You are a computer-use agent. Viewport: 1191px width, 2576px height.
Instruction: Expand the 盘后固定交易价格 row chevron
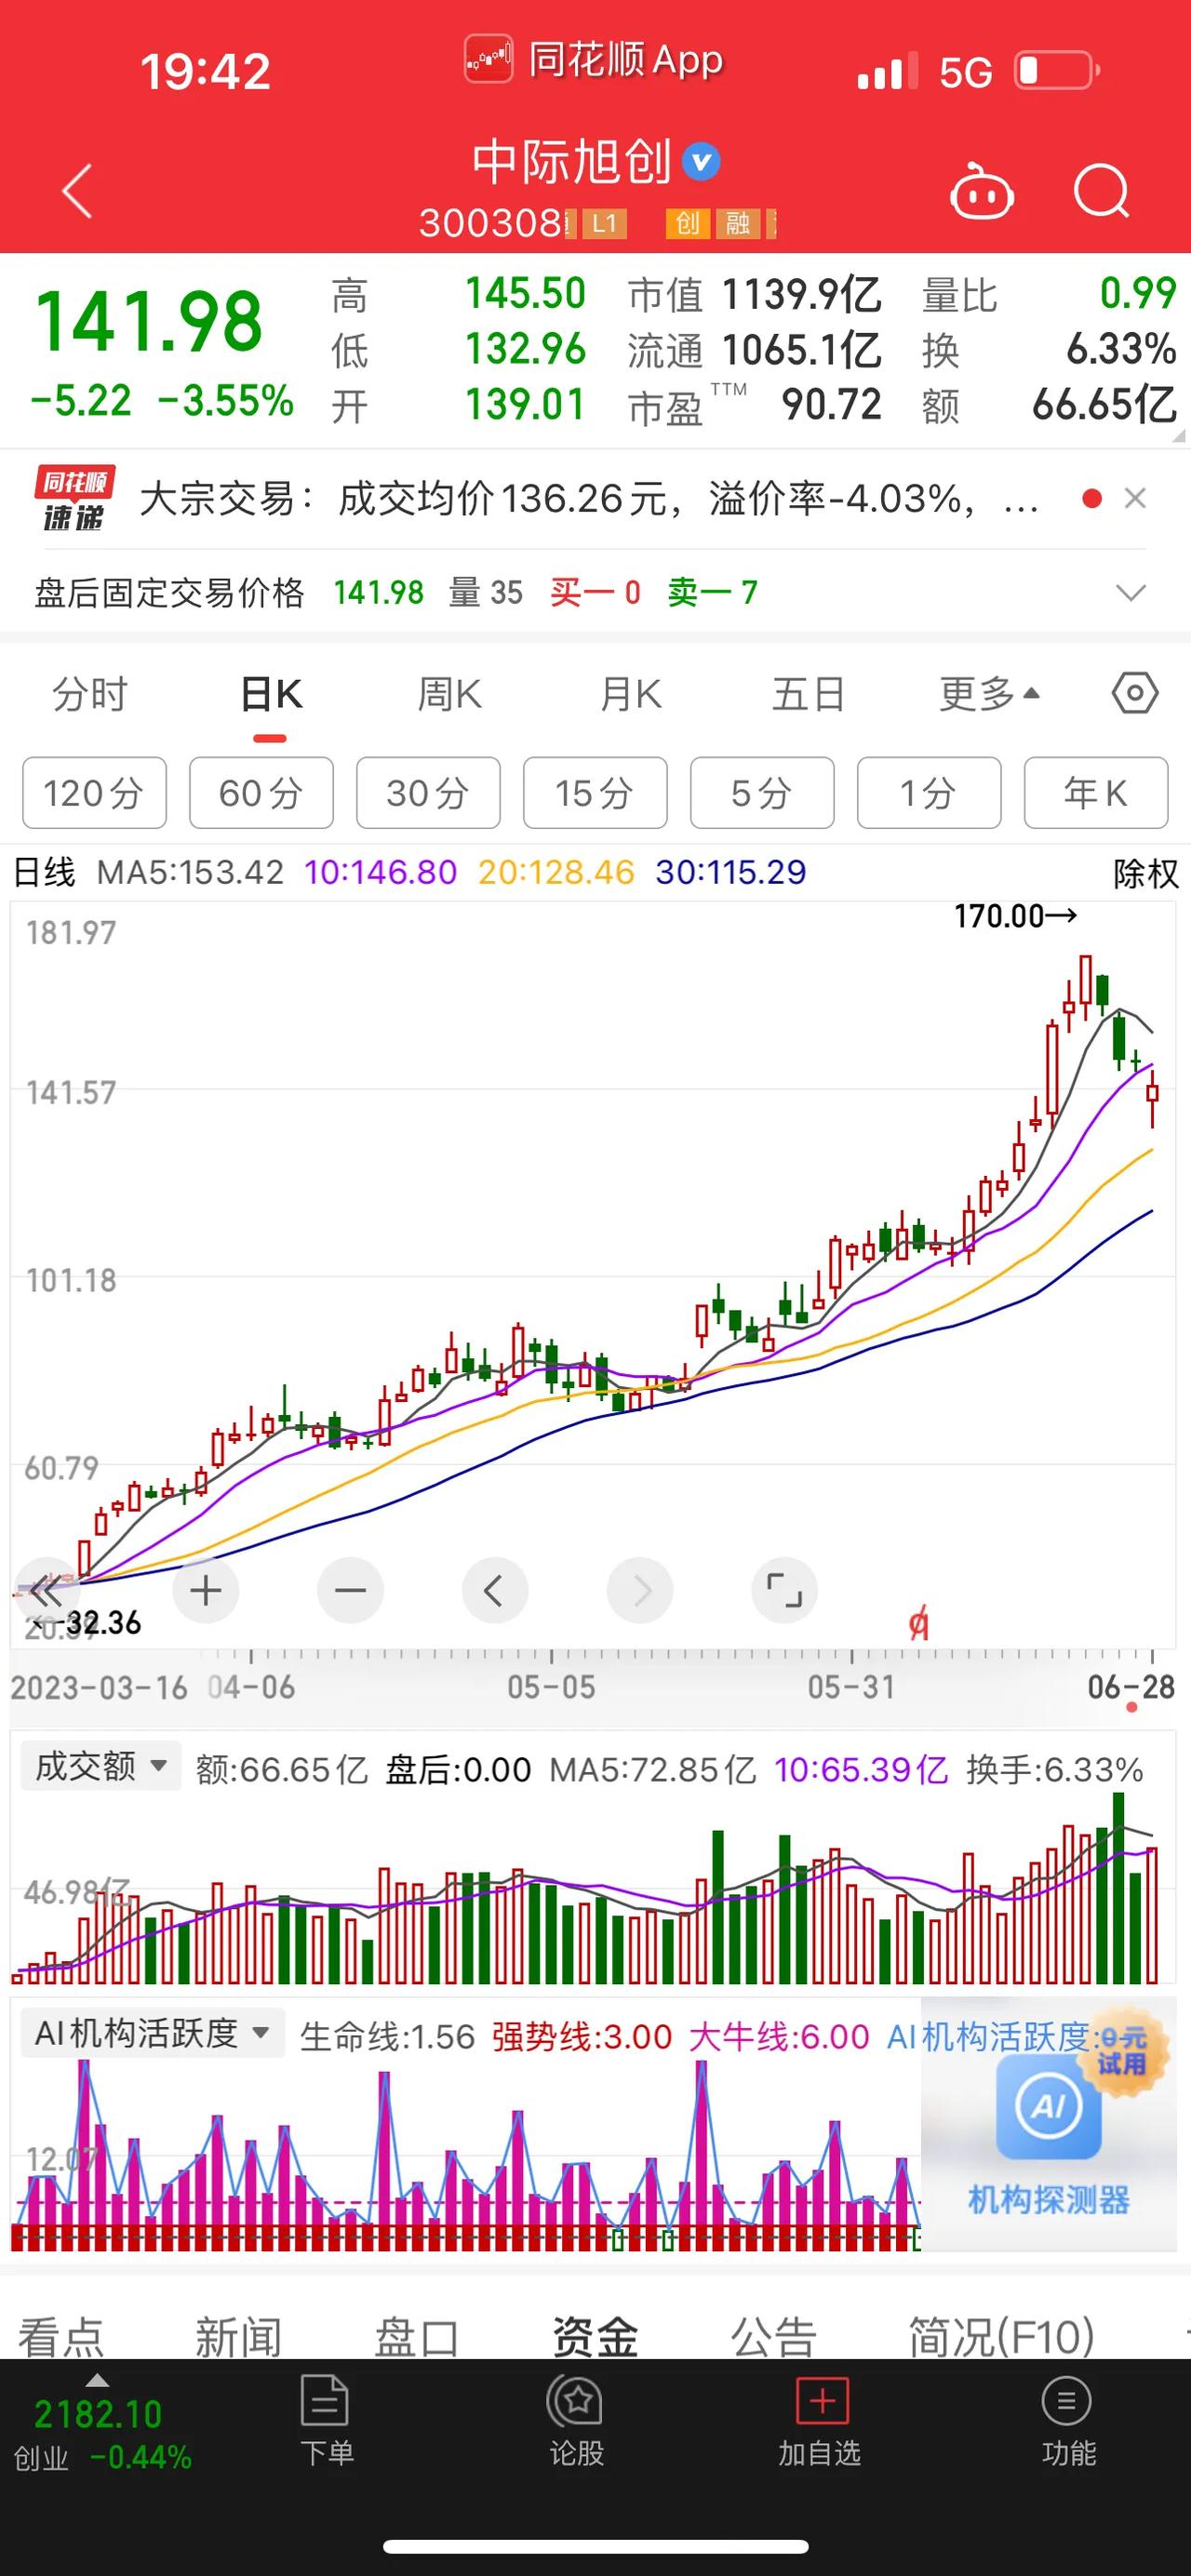point(1131,593)
